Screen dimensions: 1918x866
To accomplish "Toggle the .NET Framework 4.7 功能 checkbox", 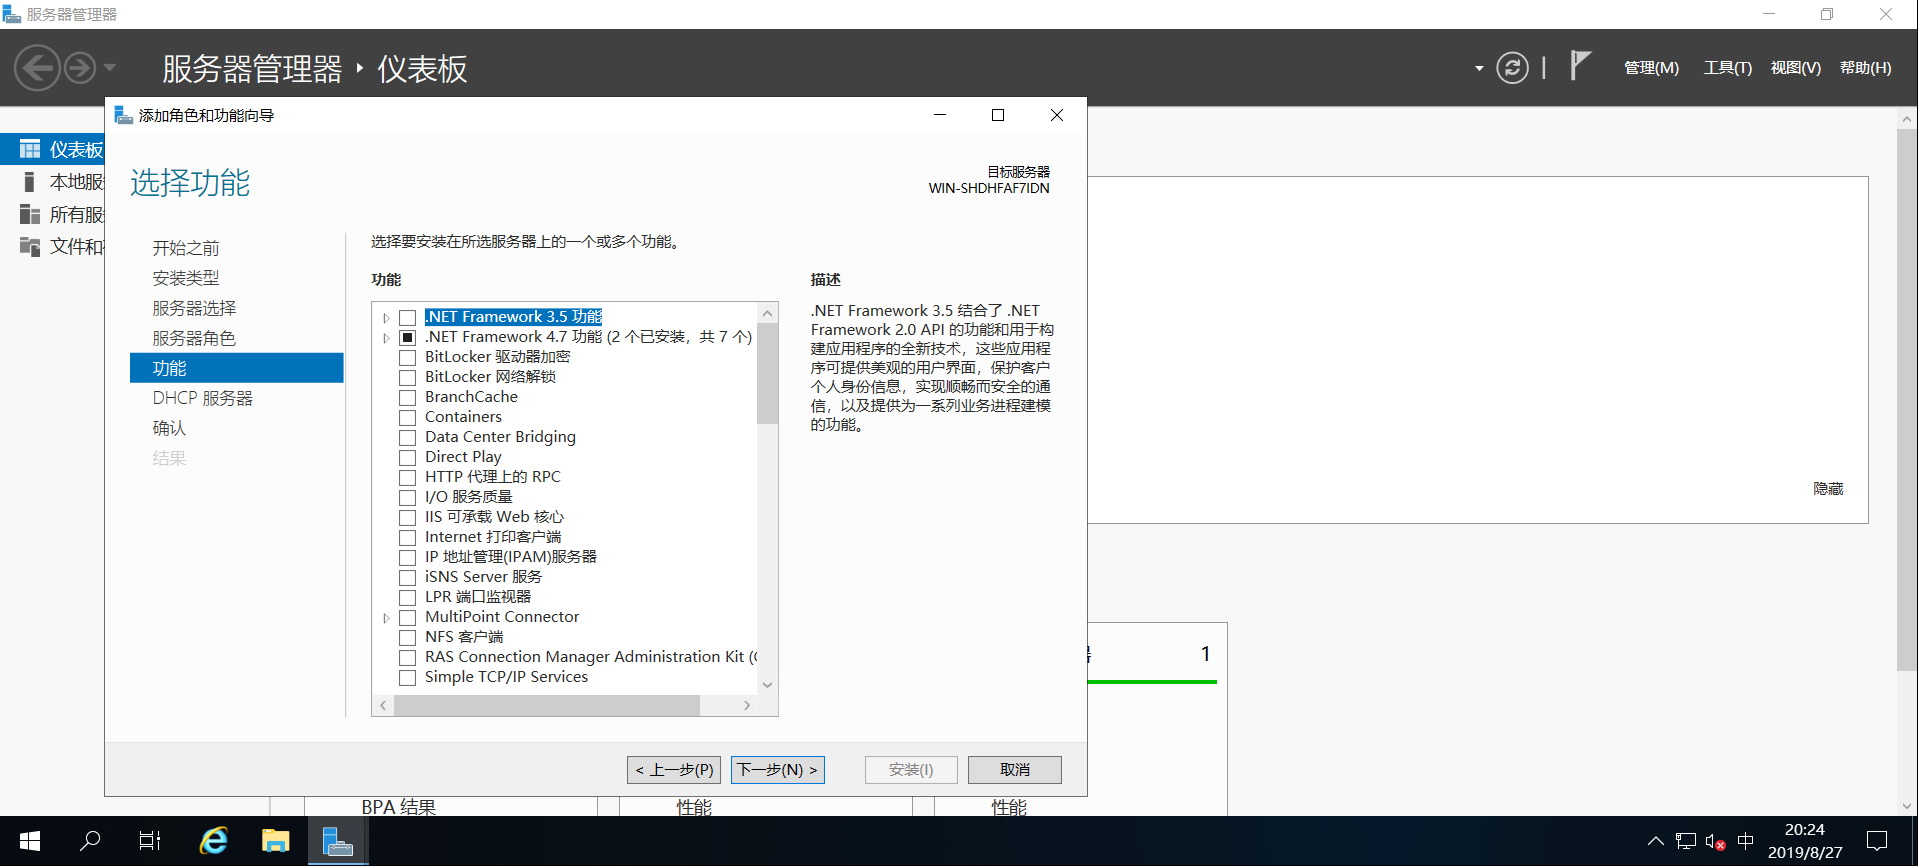I will click(407, 338).
